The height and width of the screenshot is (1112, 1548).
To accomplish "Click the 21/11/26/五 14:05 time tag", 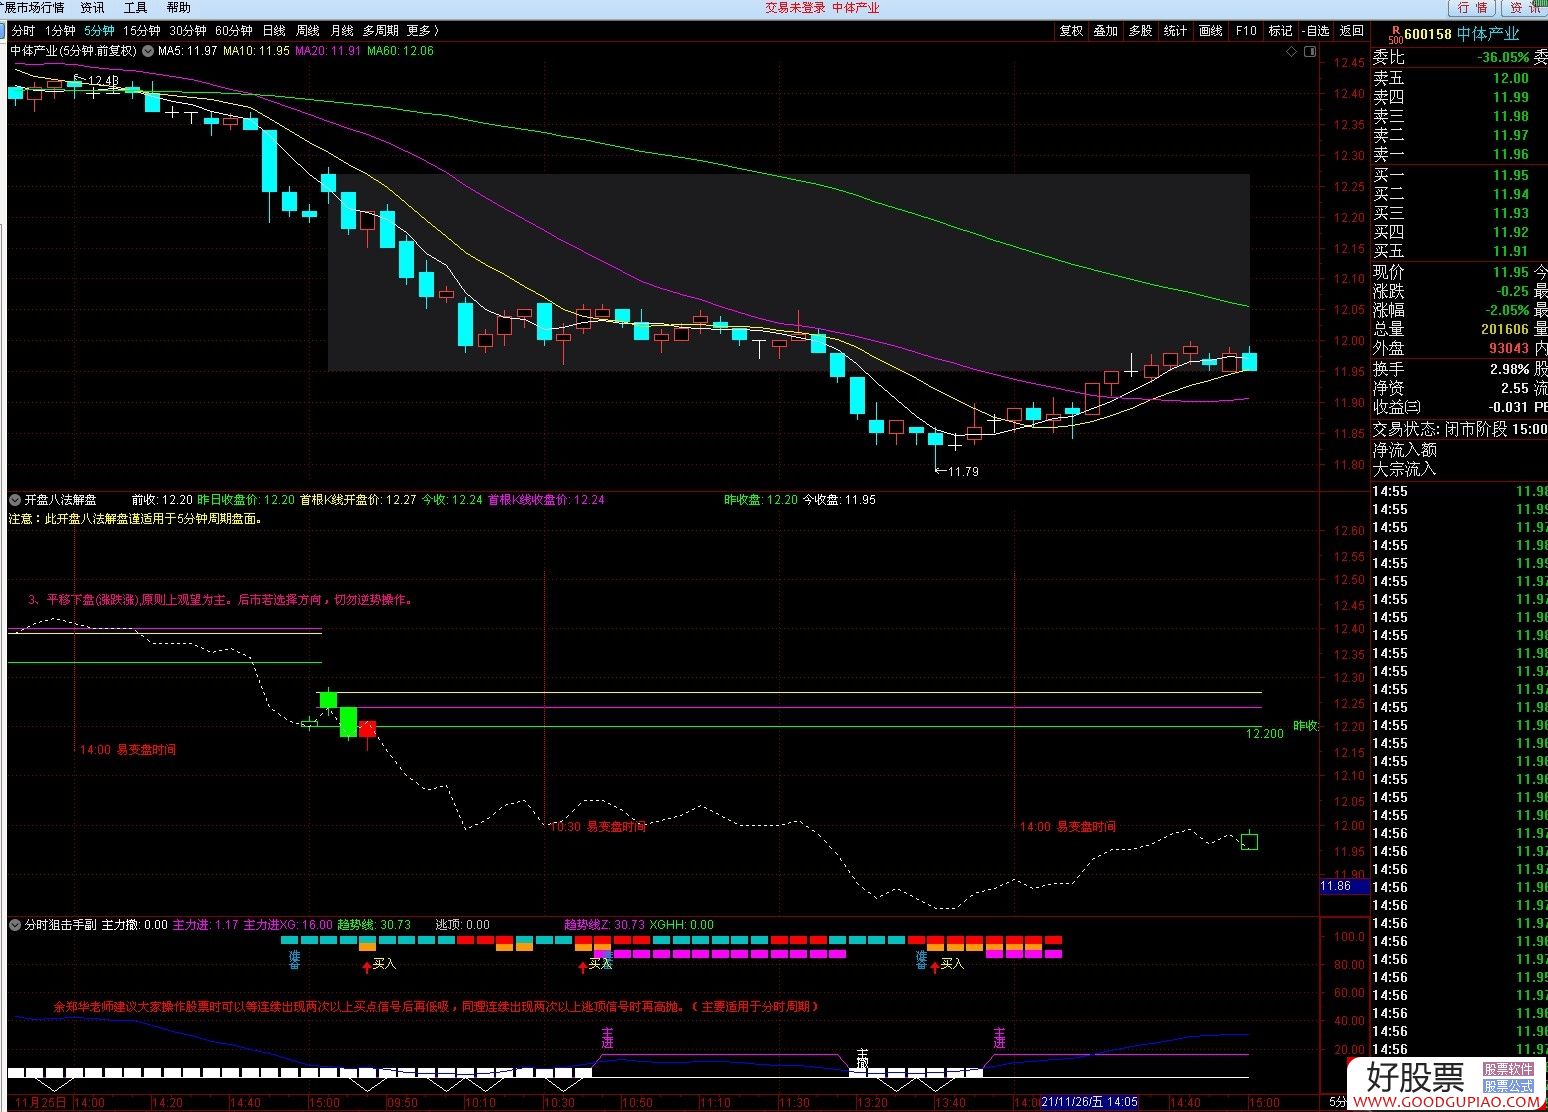I will (x=1090, y=1102).
